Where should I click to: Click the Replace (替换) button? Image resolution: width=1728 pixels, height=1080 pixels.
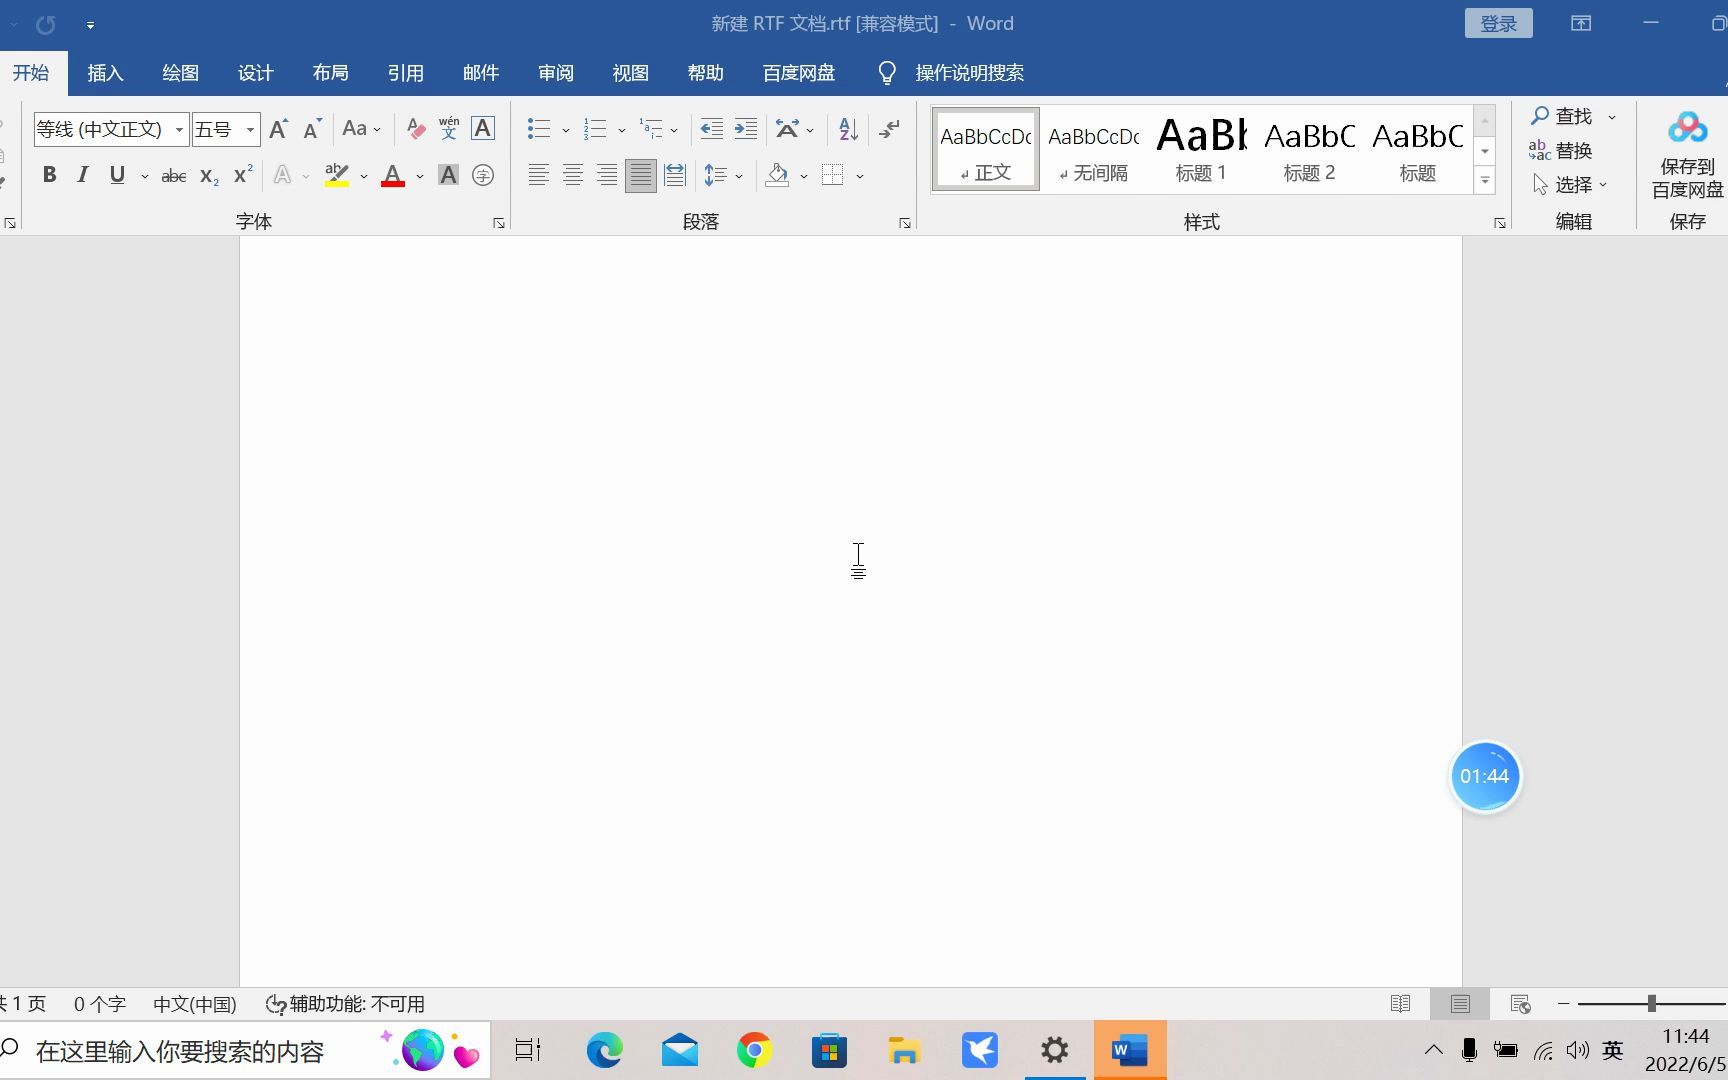(x=1561, y=151)
